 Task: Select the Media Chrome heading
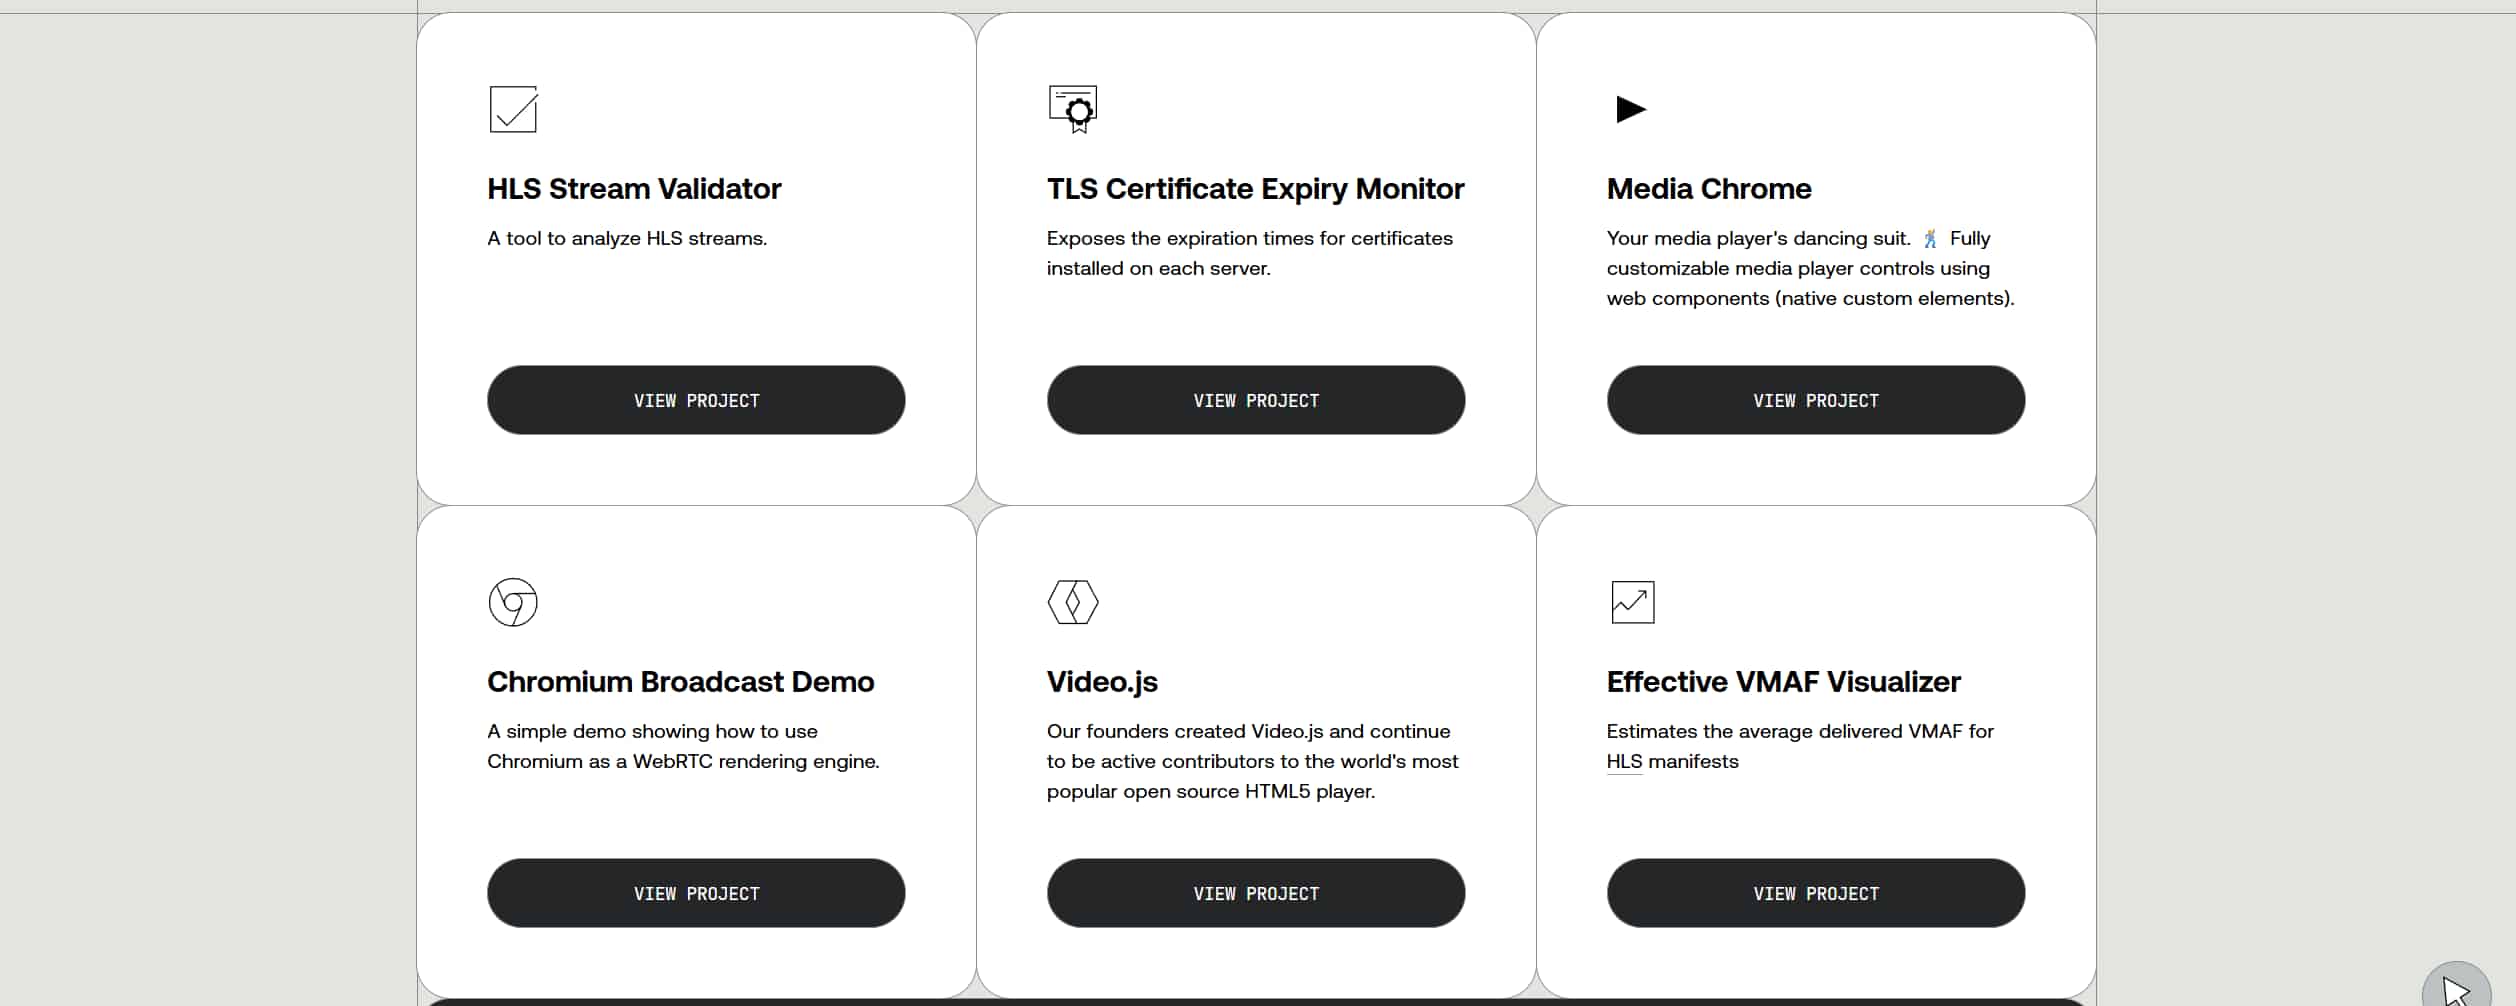(x=1709, y=189)
